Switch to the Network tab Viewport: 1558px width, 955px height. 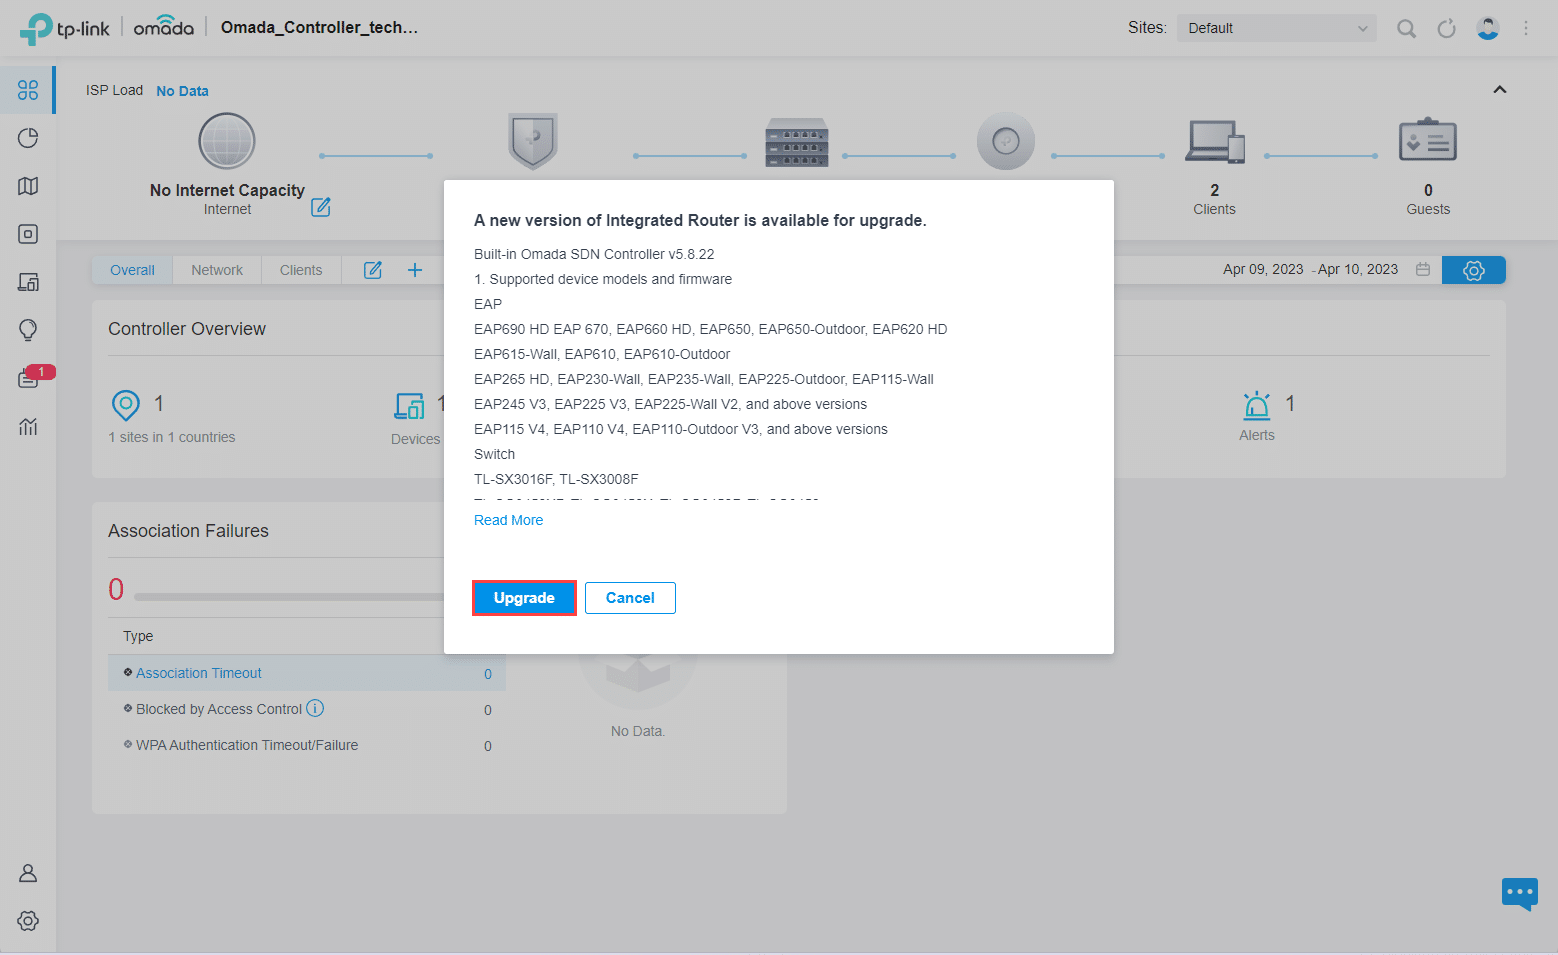(217, 270)
